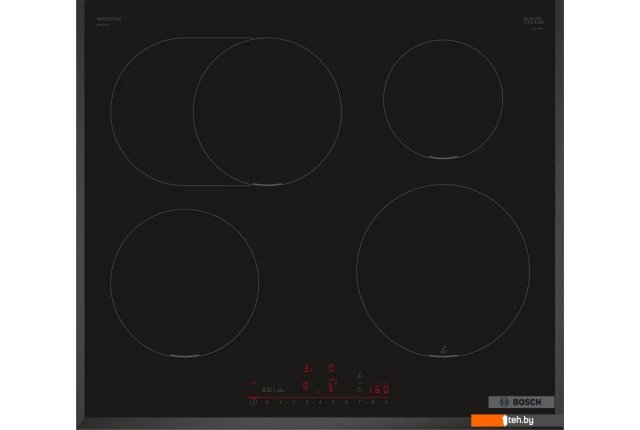Tap the main power on/off icon
Screen dimensions: 640x430
tap(253, 402)
